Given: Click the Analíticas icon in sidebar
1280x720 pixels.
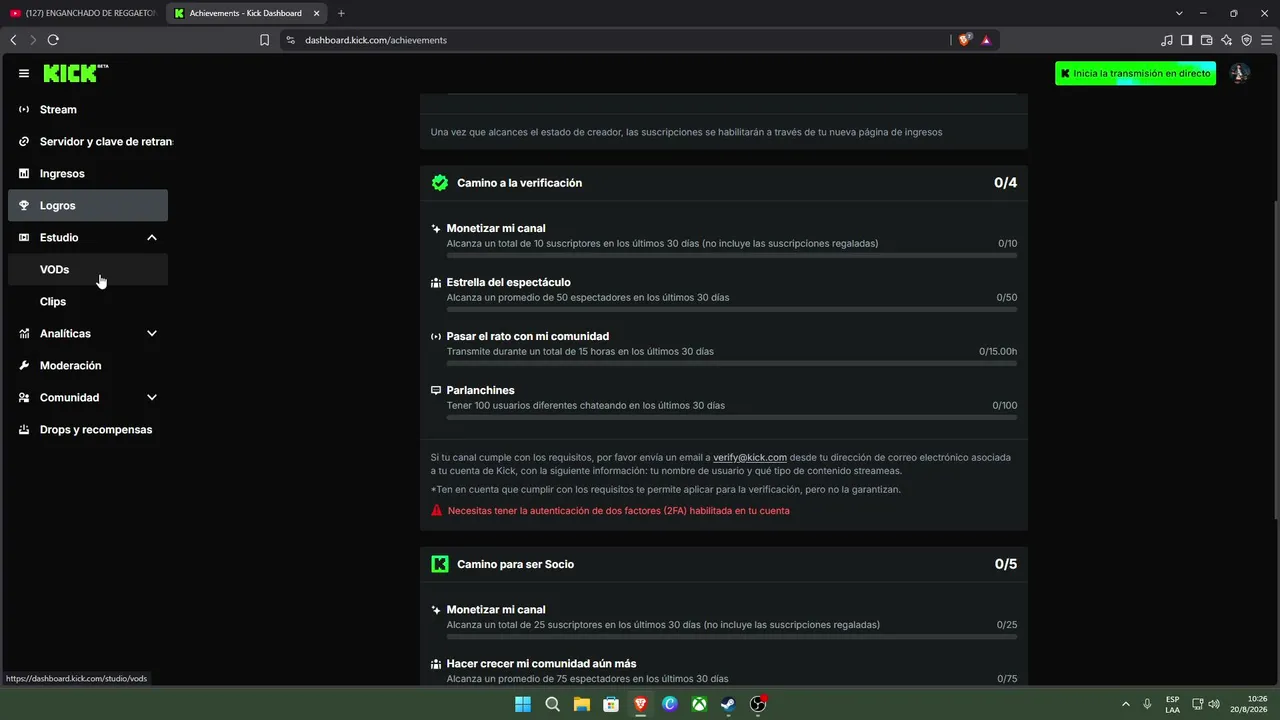Looking at the screenshot, I should (x=24, y=333).
